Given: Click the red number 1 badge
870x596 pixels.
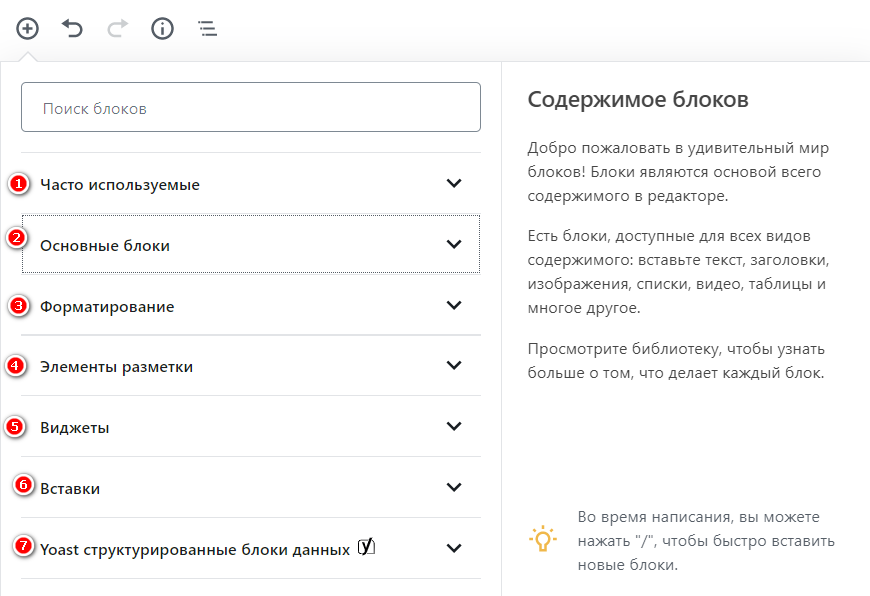Looking at the screenshot, I should (18, 184).
